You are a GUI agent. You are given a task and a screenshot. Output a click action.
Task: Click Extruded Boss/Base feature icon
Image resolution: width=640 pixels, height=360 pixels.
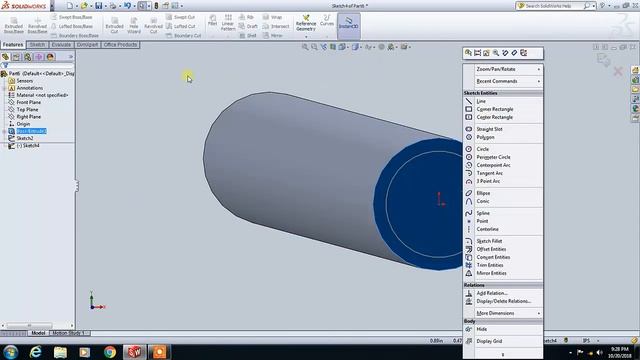14,25
